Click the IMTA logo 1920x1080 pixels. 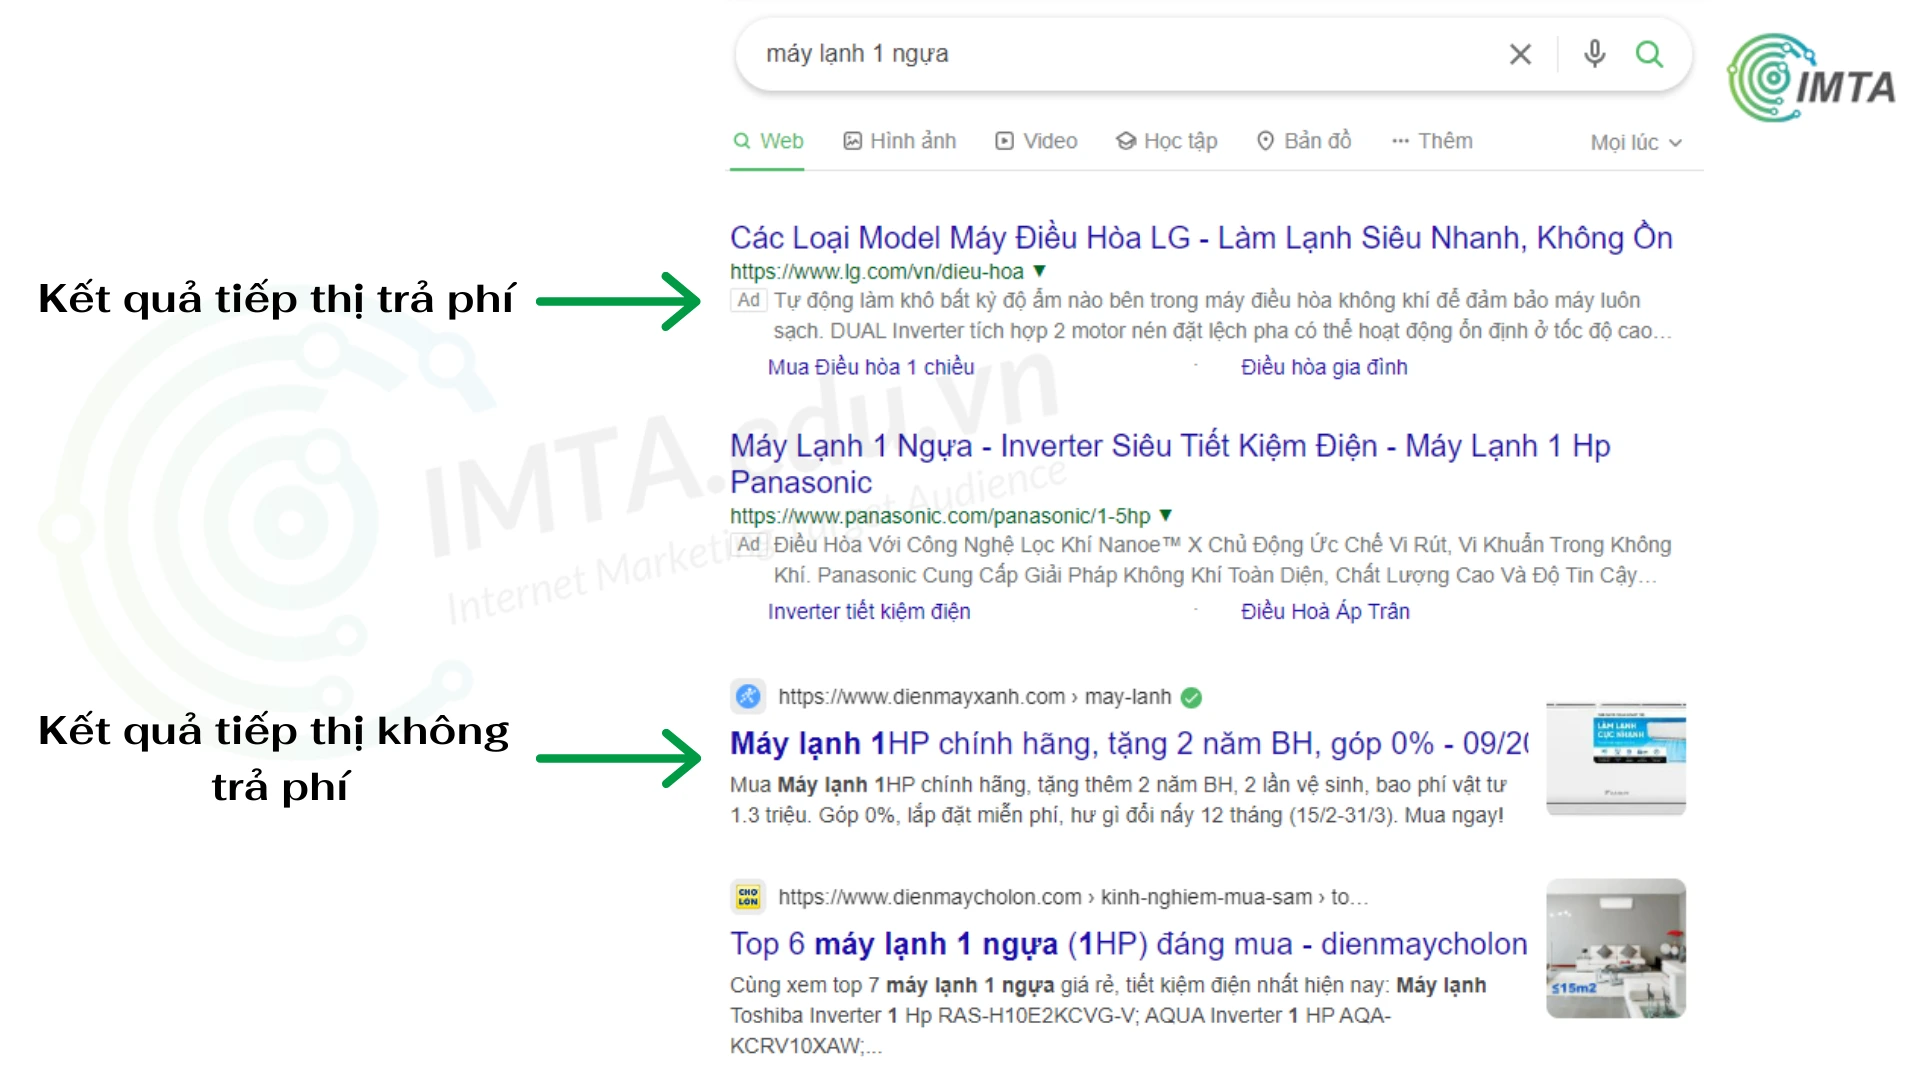(x=1811, y=78)
